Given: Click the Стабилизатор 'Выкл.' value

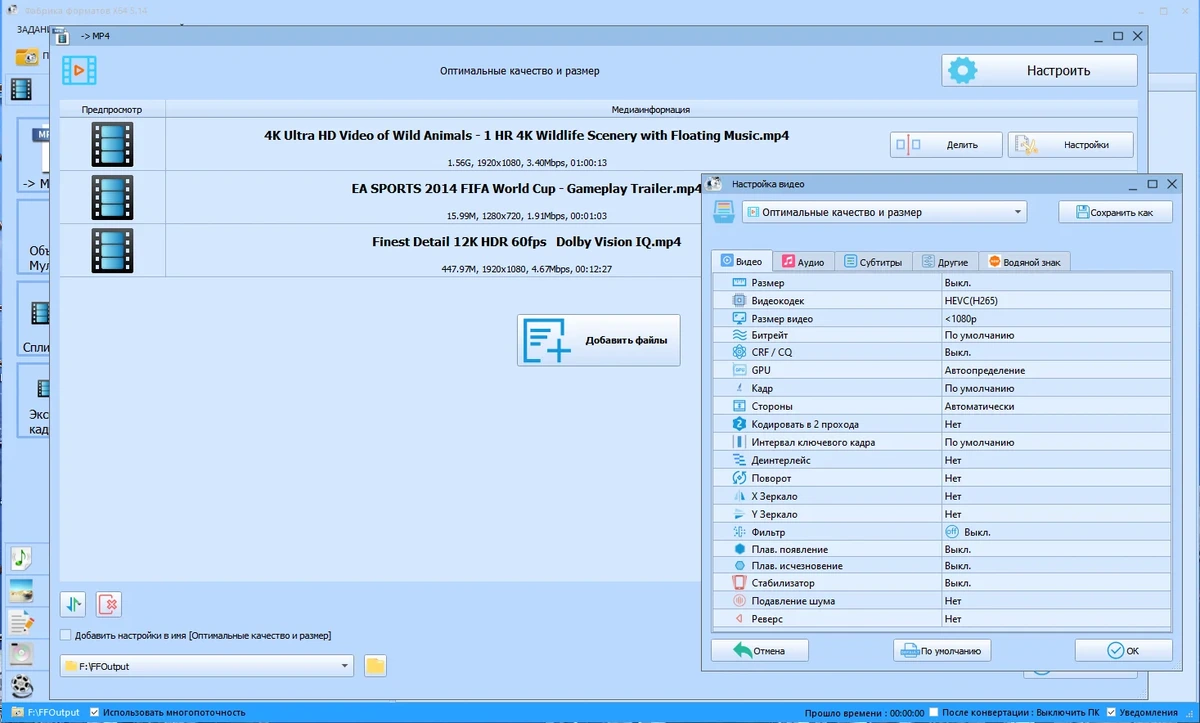Looking at the screenshot, I should click(1056, 583).
